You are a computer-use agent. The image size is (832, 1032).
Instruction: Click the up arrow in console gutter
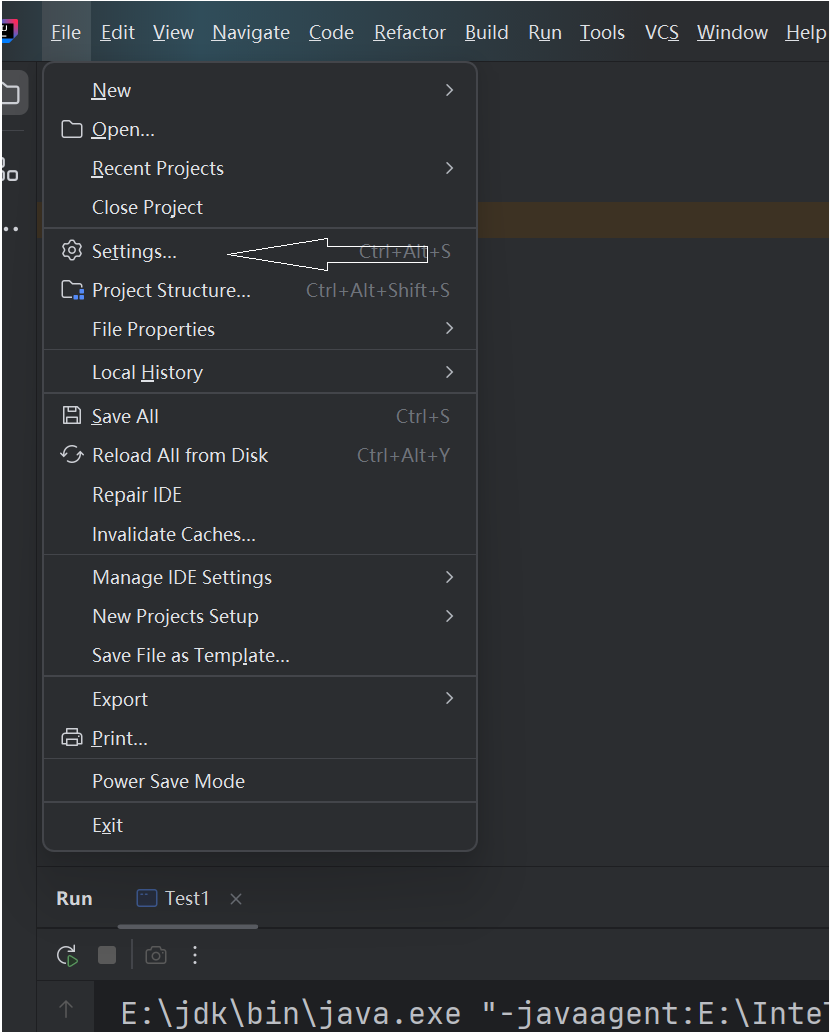click(66, 1008)
